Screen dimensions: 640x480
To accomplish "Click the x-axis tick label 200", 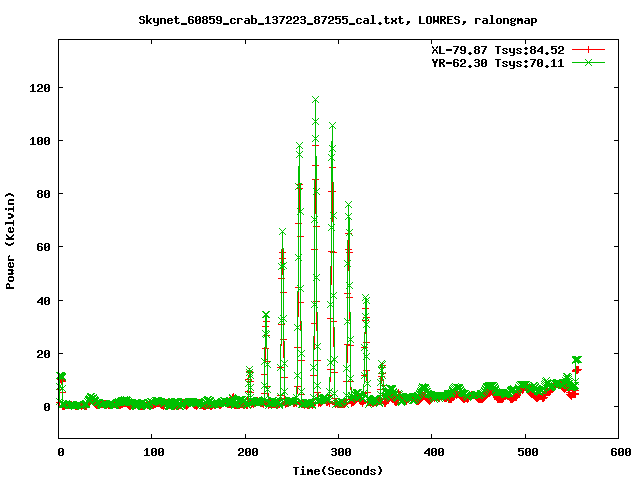I will 248,452.
